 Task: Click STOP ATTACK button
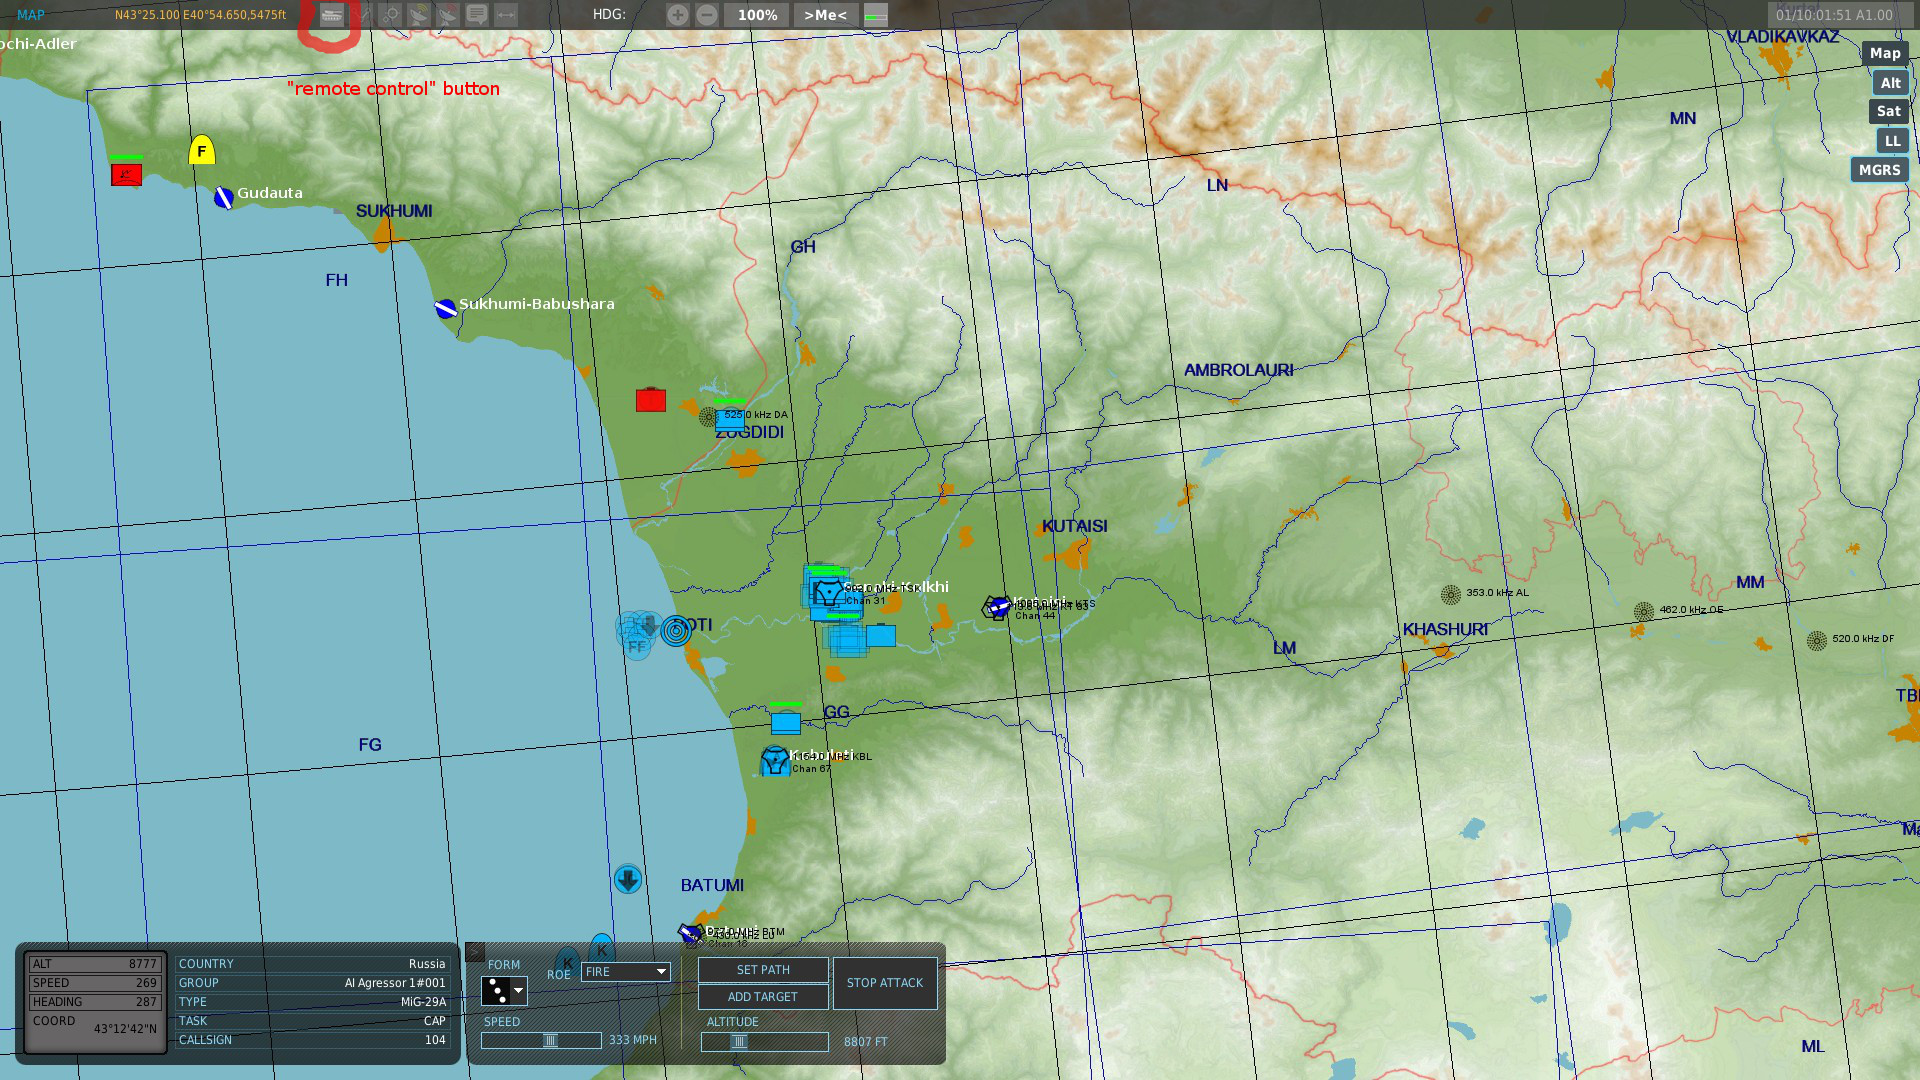click(885, 983)
